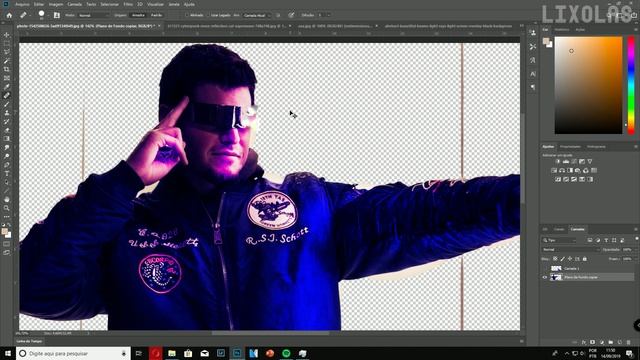Toggle lock image pixels
Viewport: 640px width, 360px height.
[x=562, y=259]
